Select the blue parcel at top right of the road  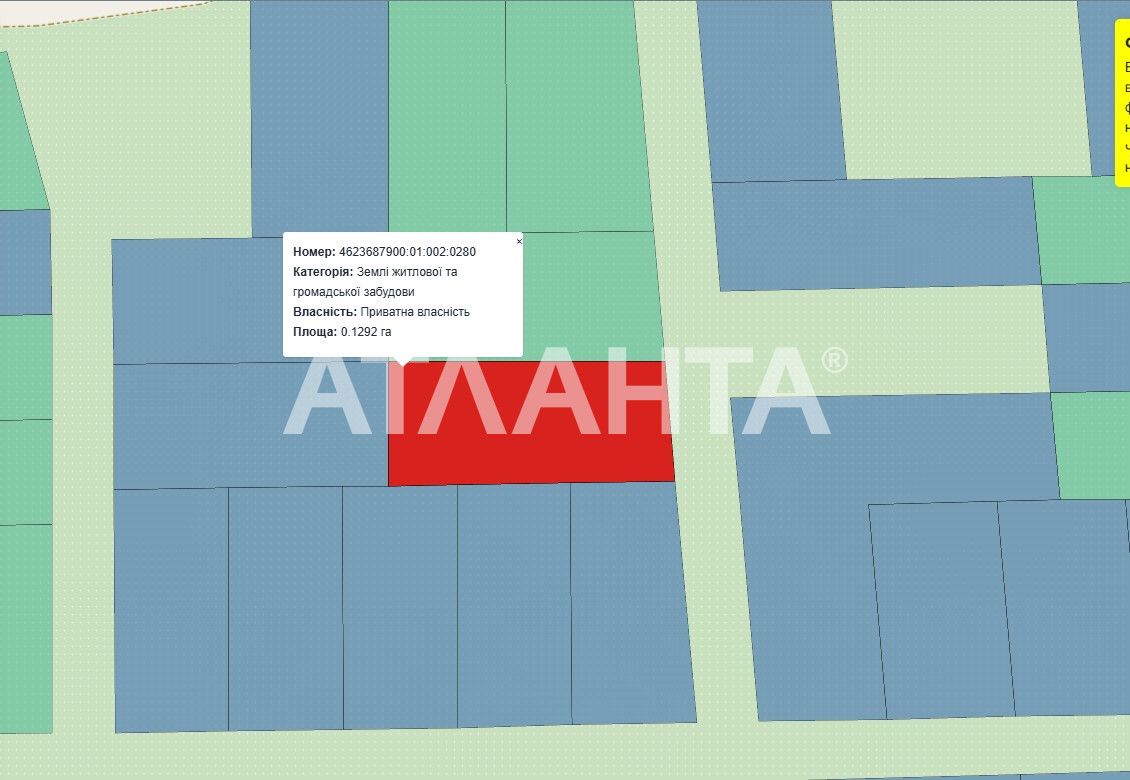point(771,90)
